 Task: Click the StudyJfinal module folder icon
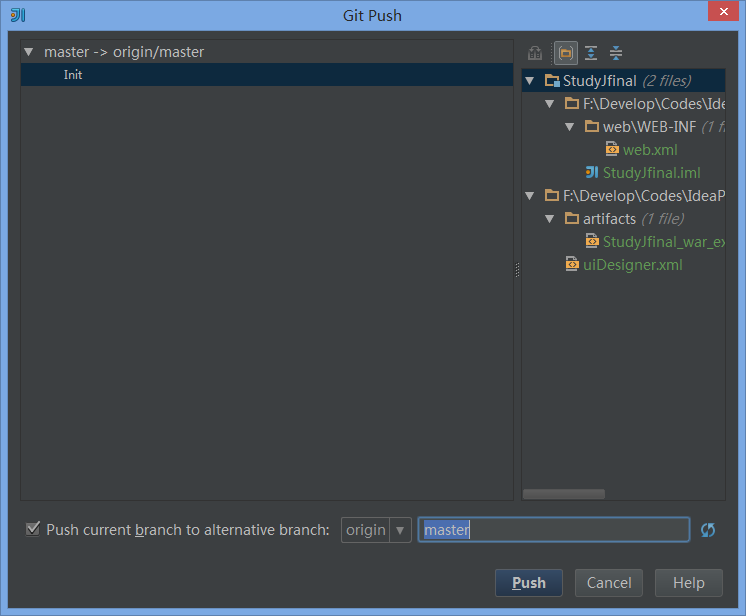552,81
